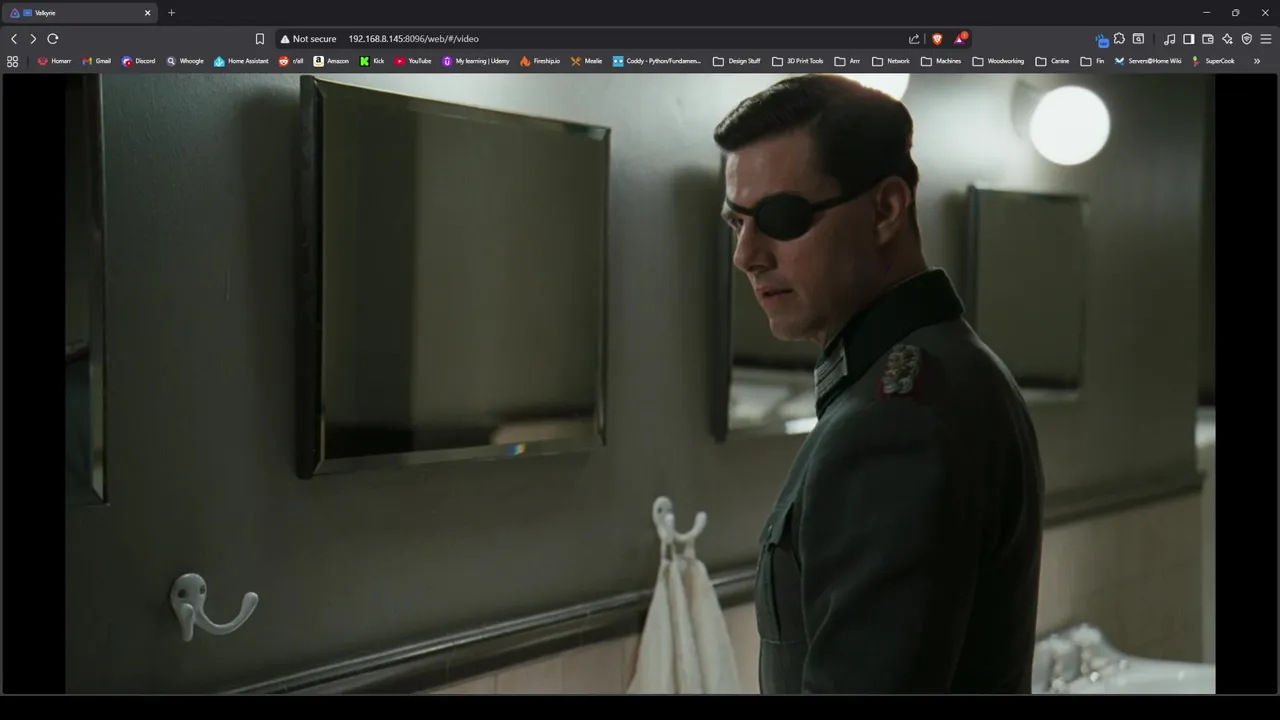
Task: Open the YouTube bookmark
Action: (x=413, y=61)
